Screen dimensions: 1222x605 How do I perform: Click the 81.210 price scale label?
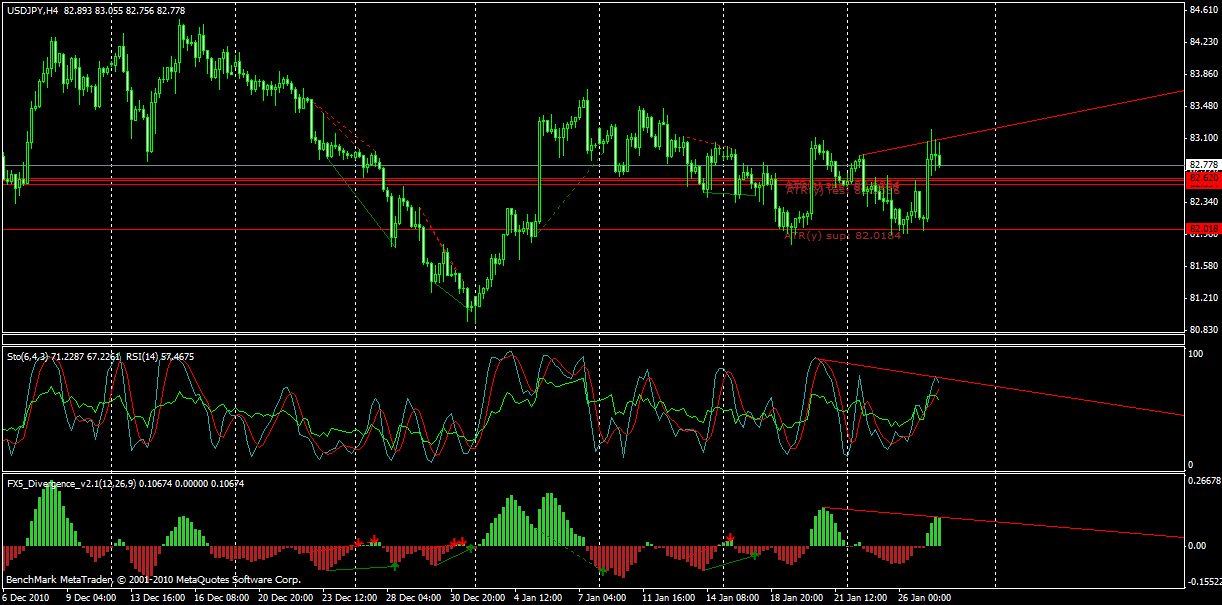click(1203, 298)
